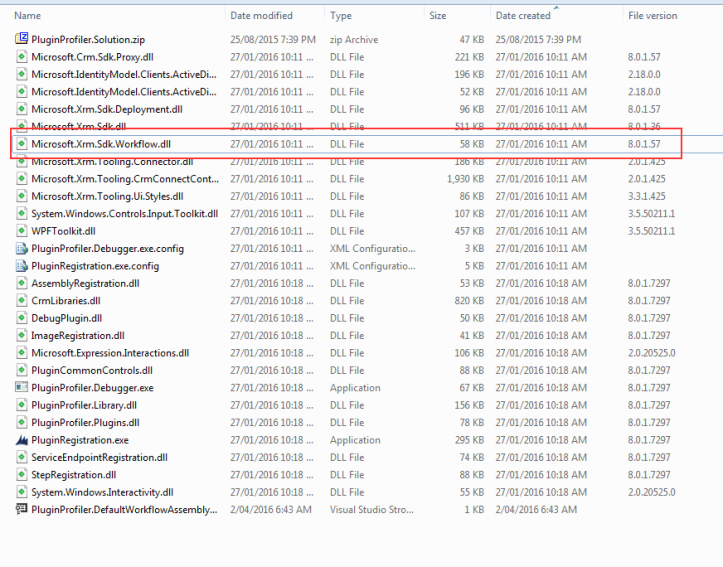Image resolution: width=723 pixels, height=567 pixels.
Task: Click the PluginCommonControls.dll file icon
Action: point(22,370)
